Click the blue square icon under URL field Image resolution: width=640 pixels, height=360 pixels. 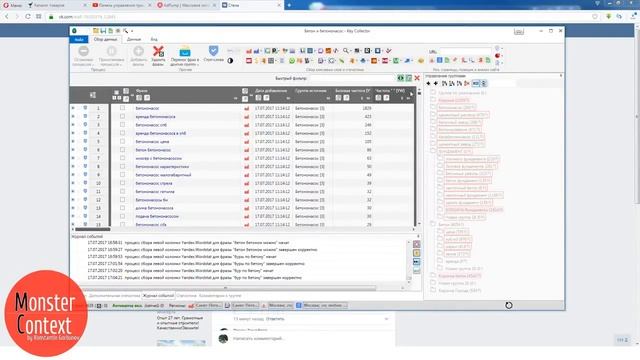440,60
